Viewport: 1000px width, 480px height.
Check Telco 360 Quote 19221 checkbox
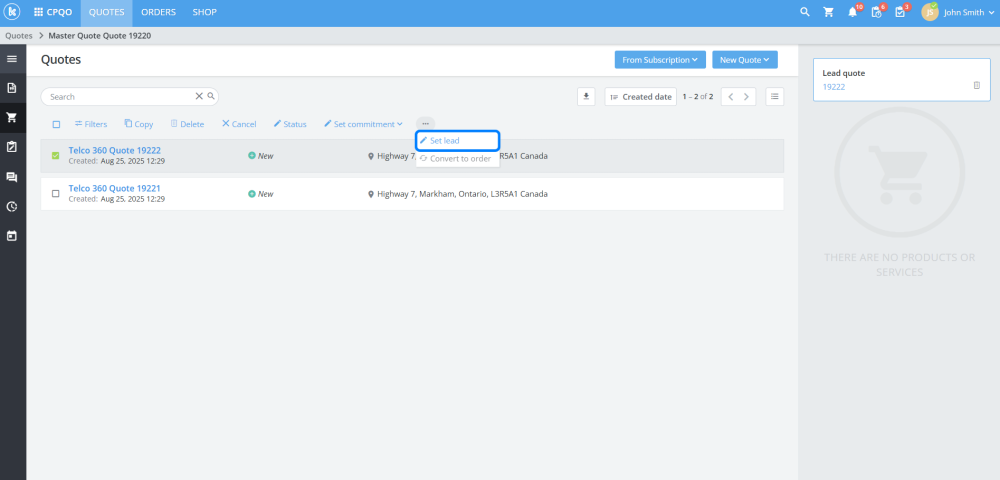click(55, 193)
